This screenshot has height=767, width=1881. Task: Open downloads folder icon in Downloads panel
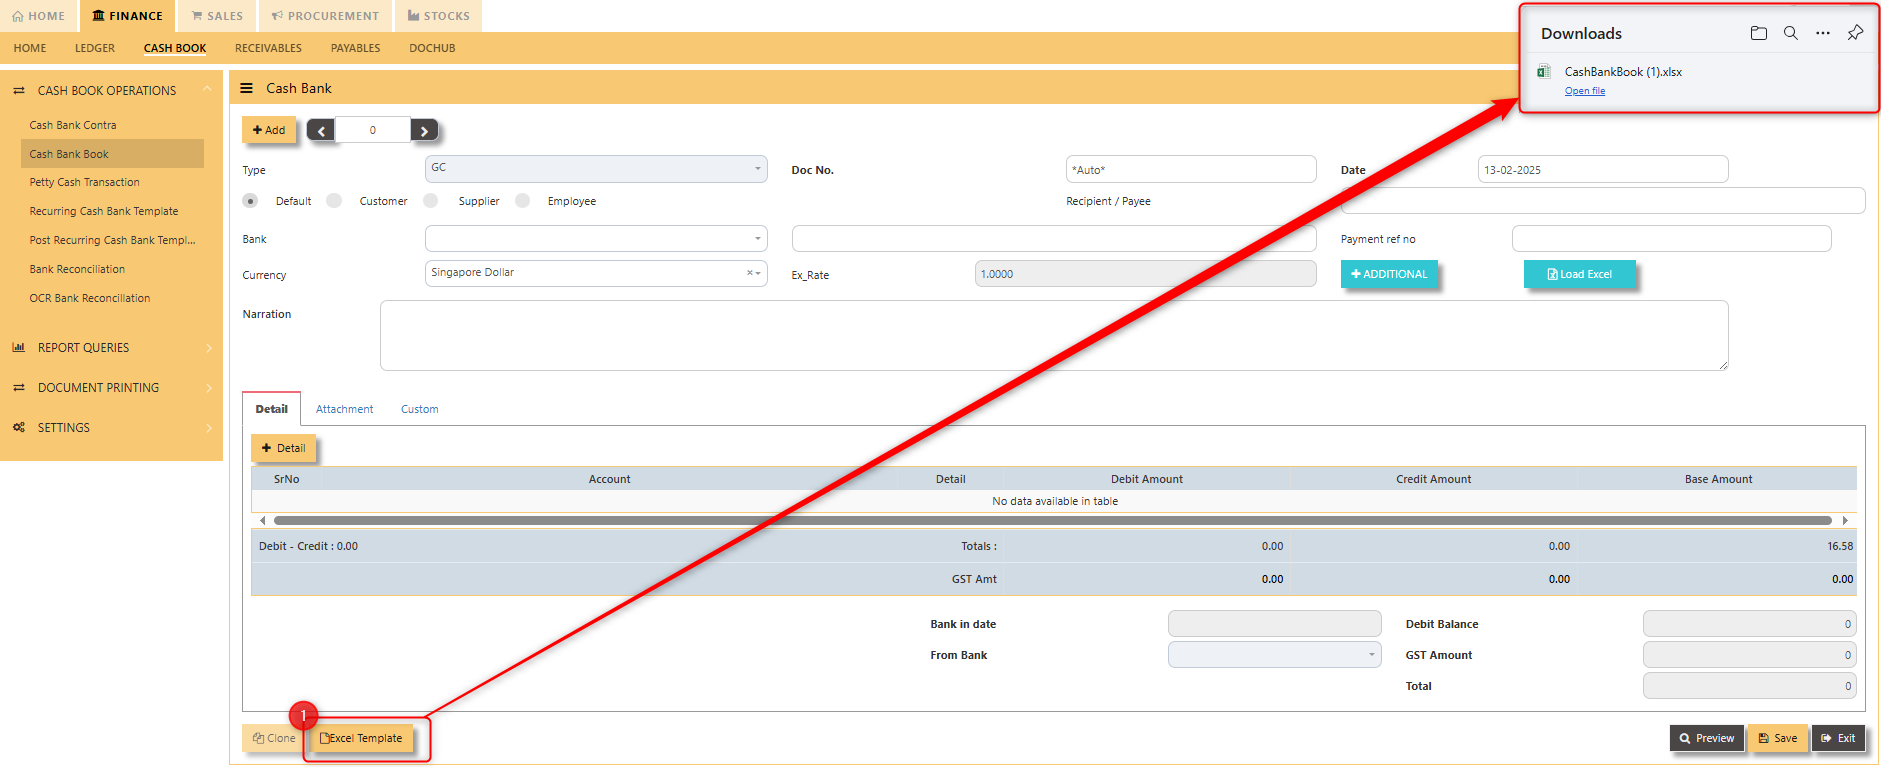(x=1758, y=33)
